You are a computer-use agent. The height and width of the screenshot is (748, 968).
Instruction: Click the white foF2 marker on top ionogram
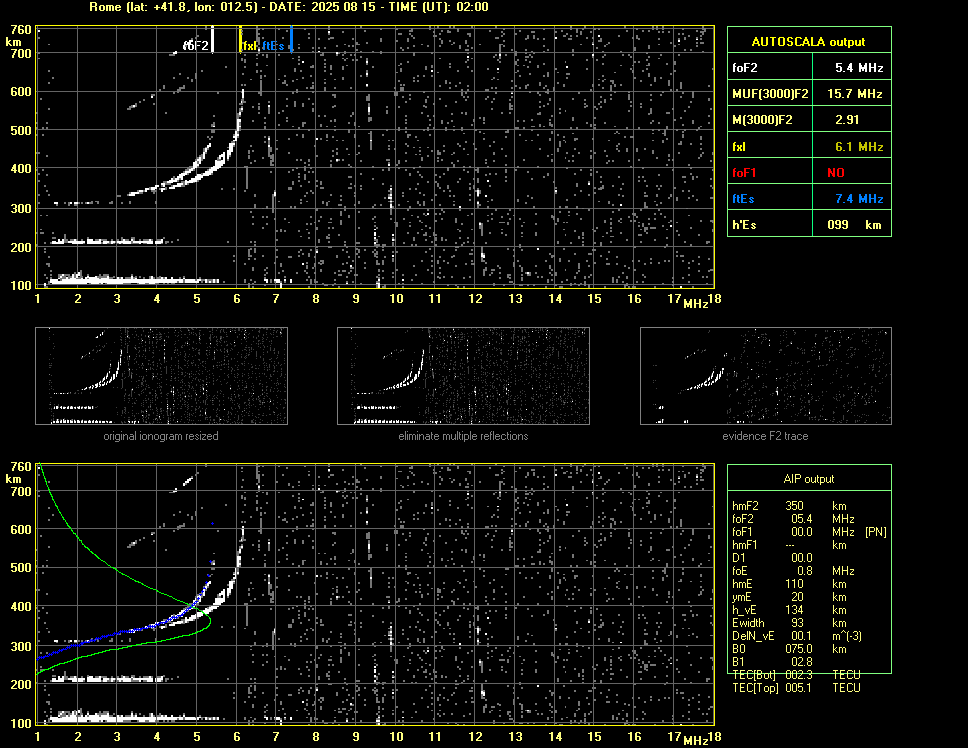(212, 39)
